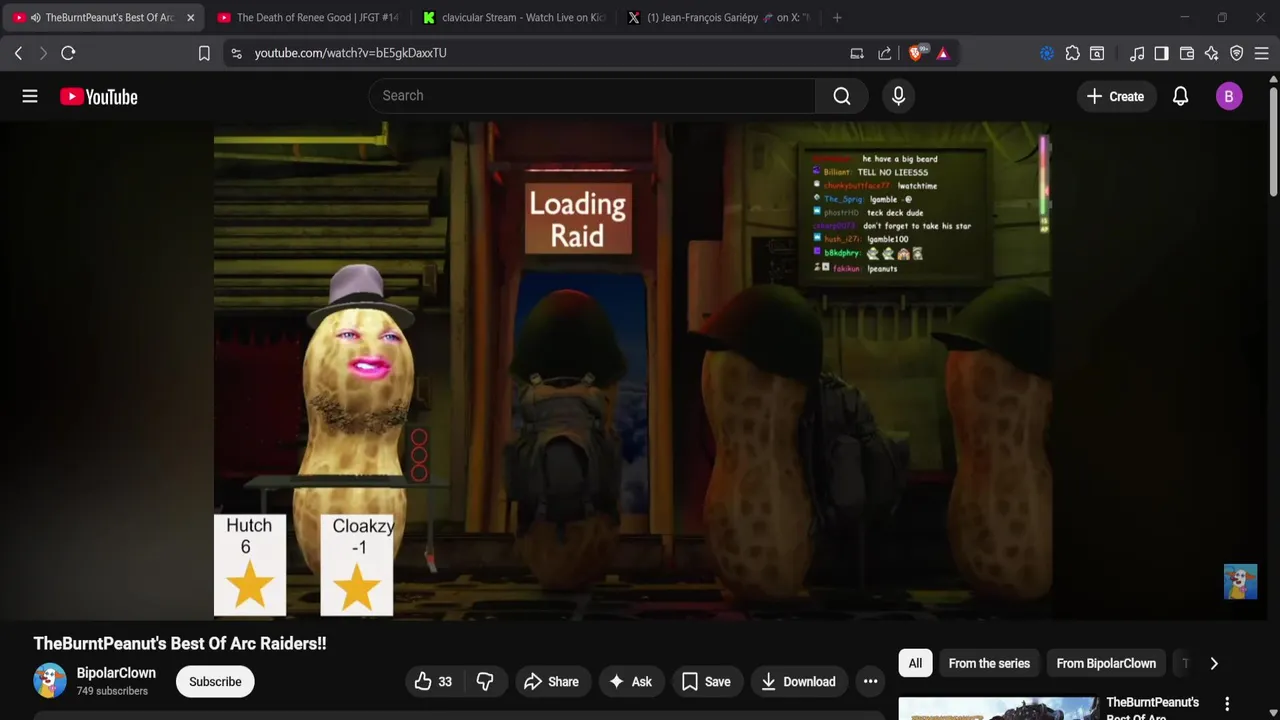Search with voice microphone button
This screenshot has height=720, width=1280.
tap(898, 96)
